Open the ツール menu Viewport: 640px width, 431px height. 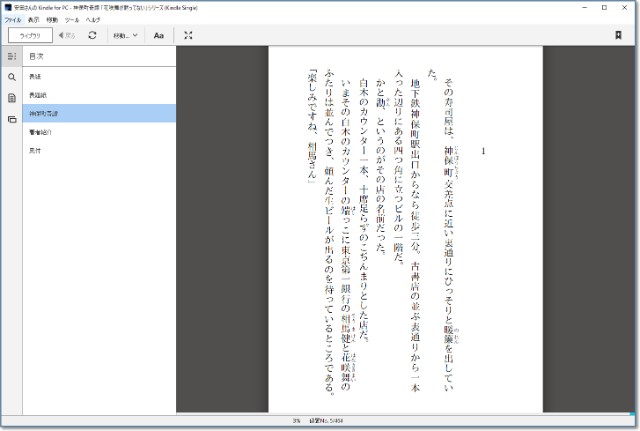pos(72,19)
